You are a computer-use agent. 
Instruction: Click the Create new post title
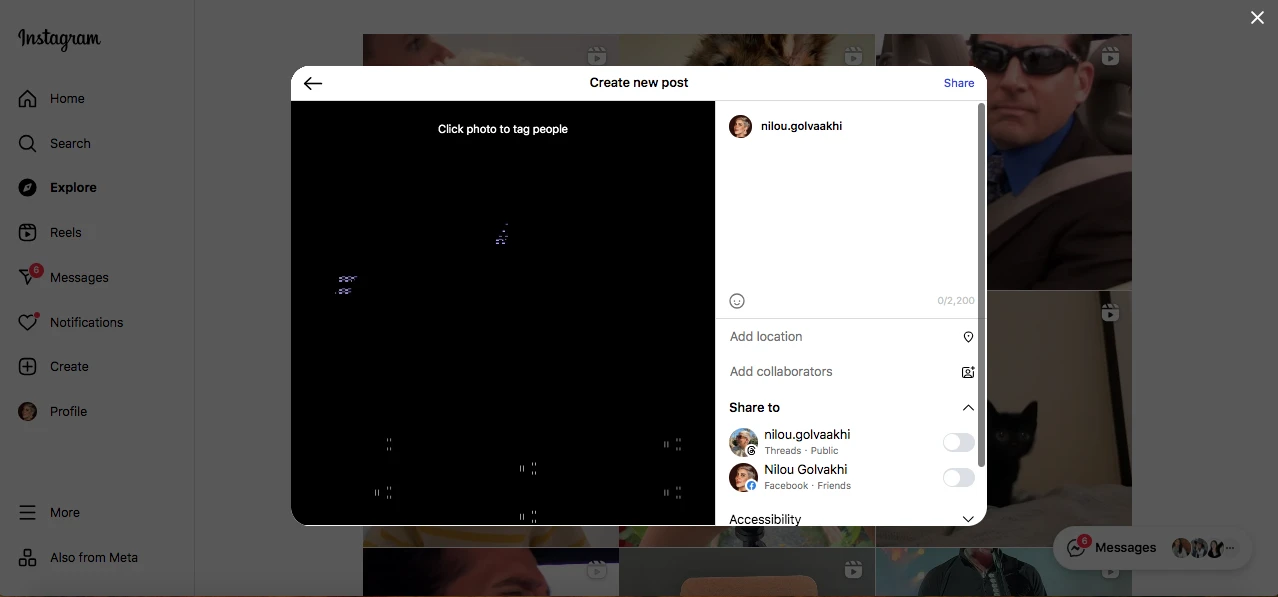(x=639, y=83)
